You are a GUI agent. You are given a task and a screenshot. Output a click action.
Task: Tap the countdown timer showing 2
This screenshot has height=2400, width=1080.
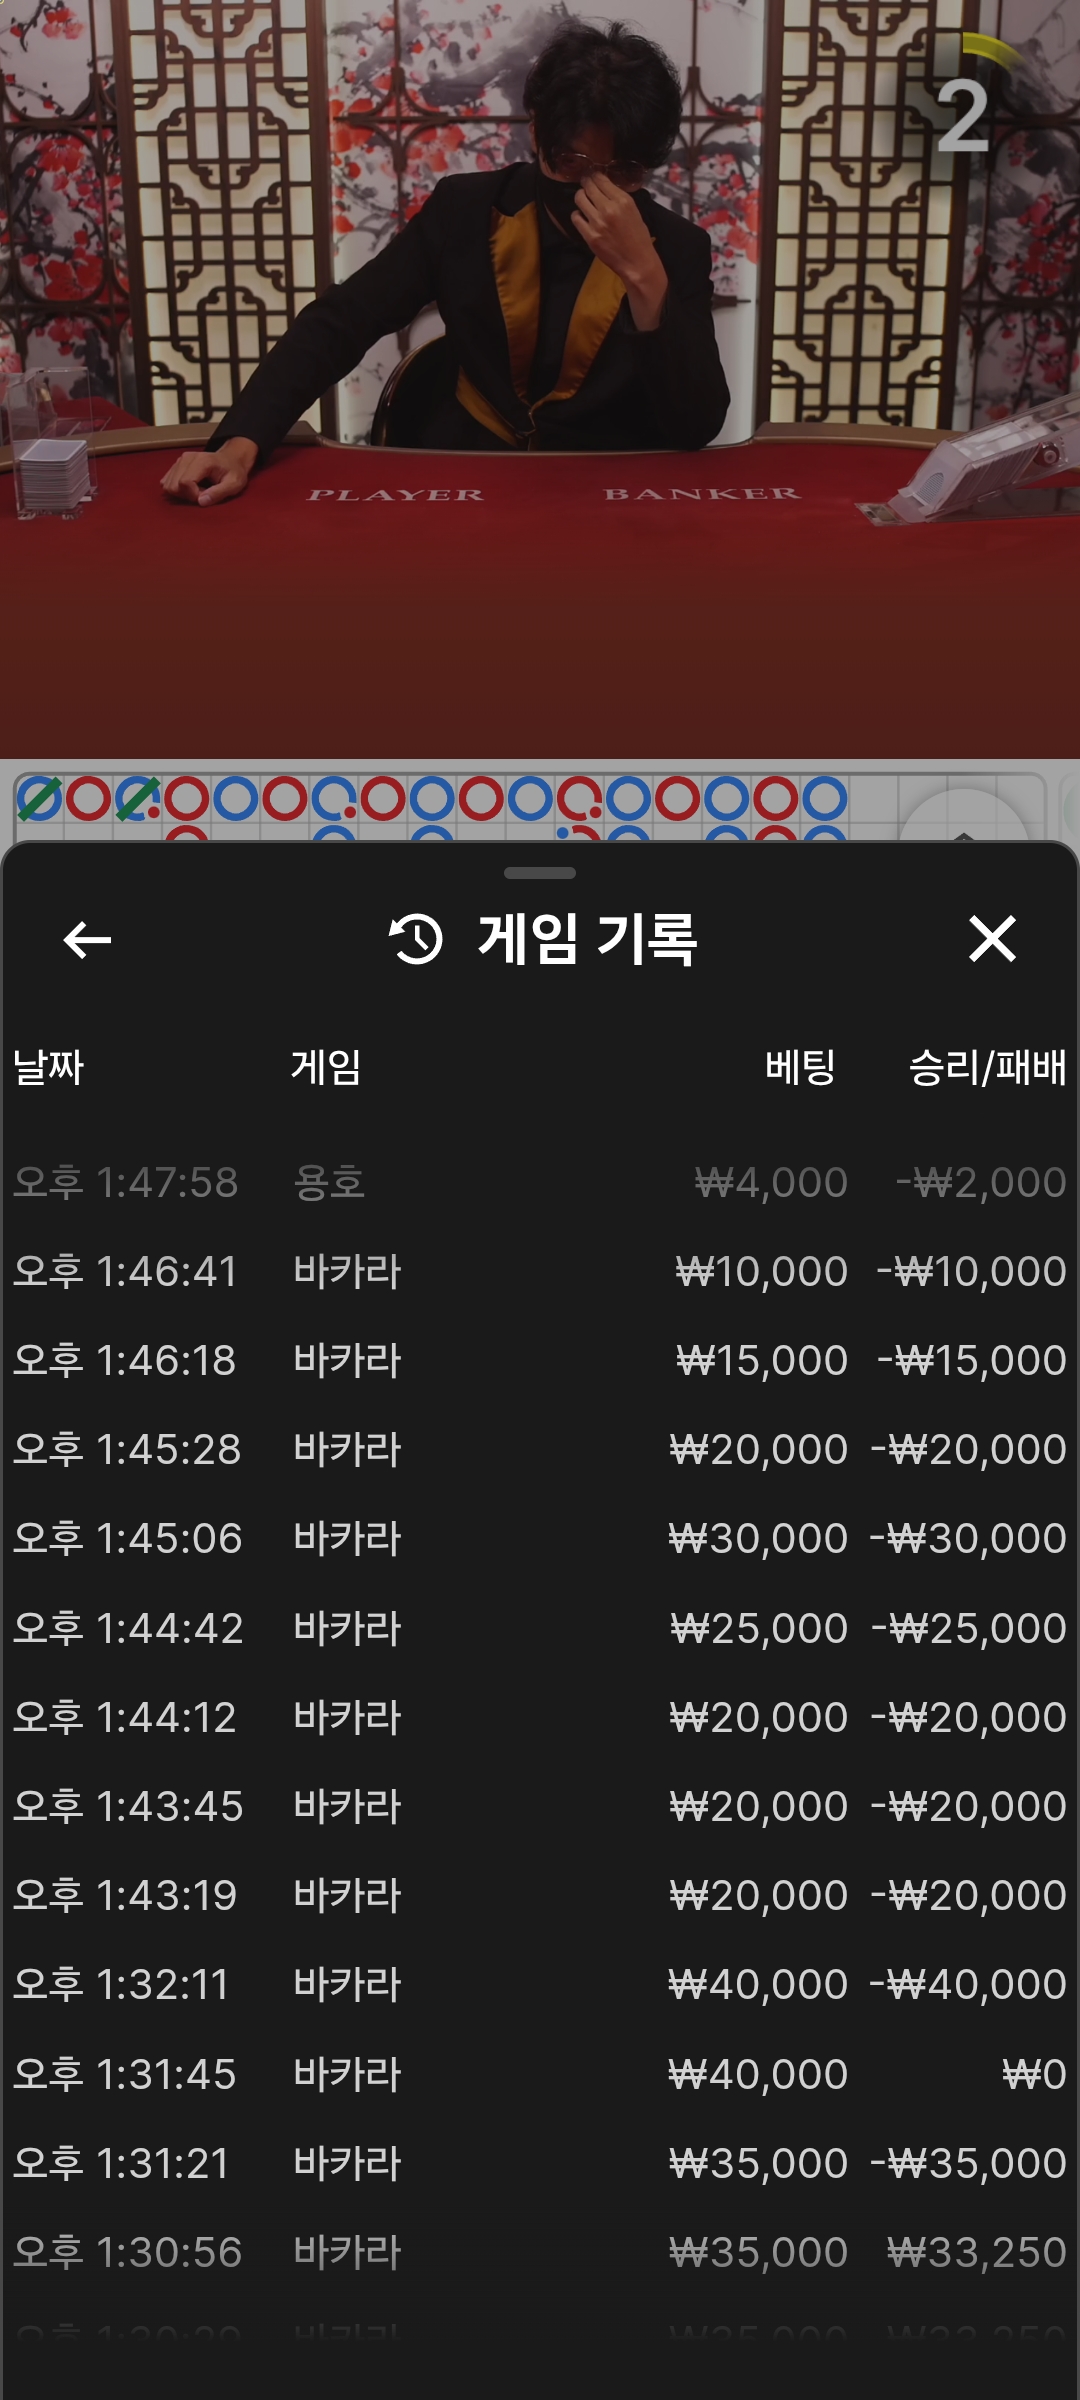tap(963, 115)
